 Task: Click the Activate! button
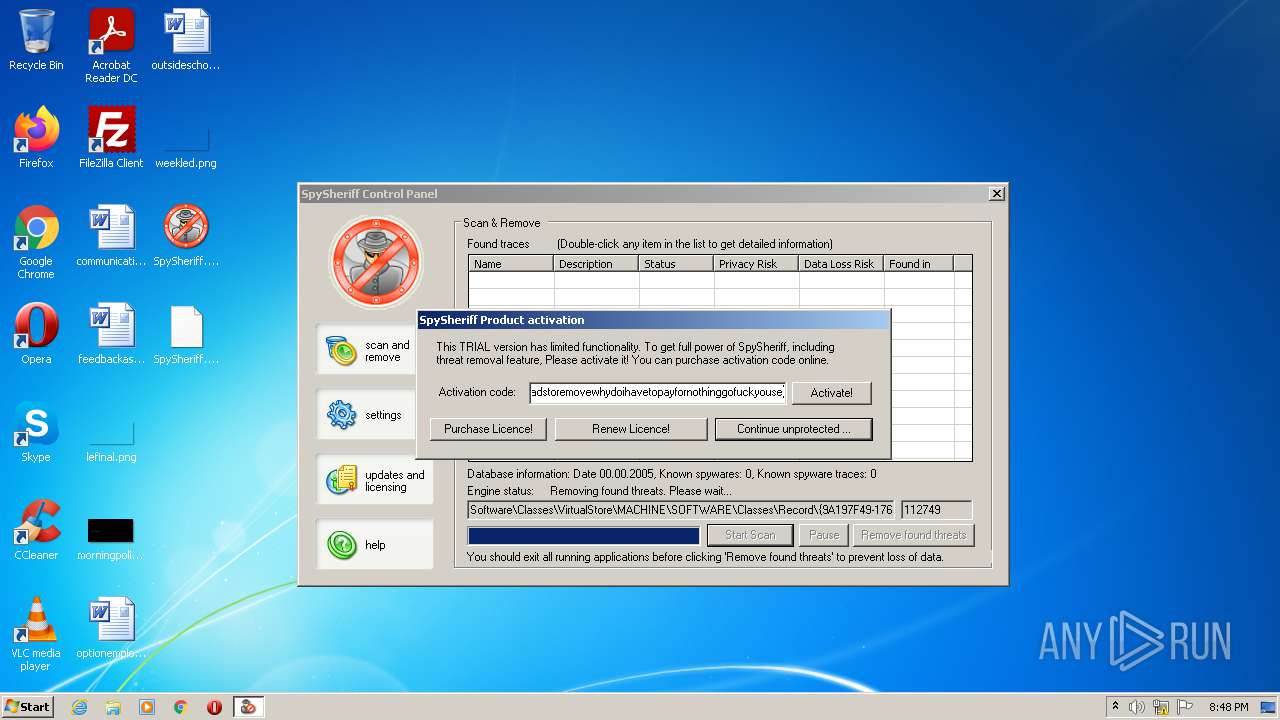[831, 393]
